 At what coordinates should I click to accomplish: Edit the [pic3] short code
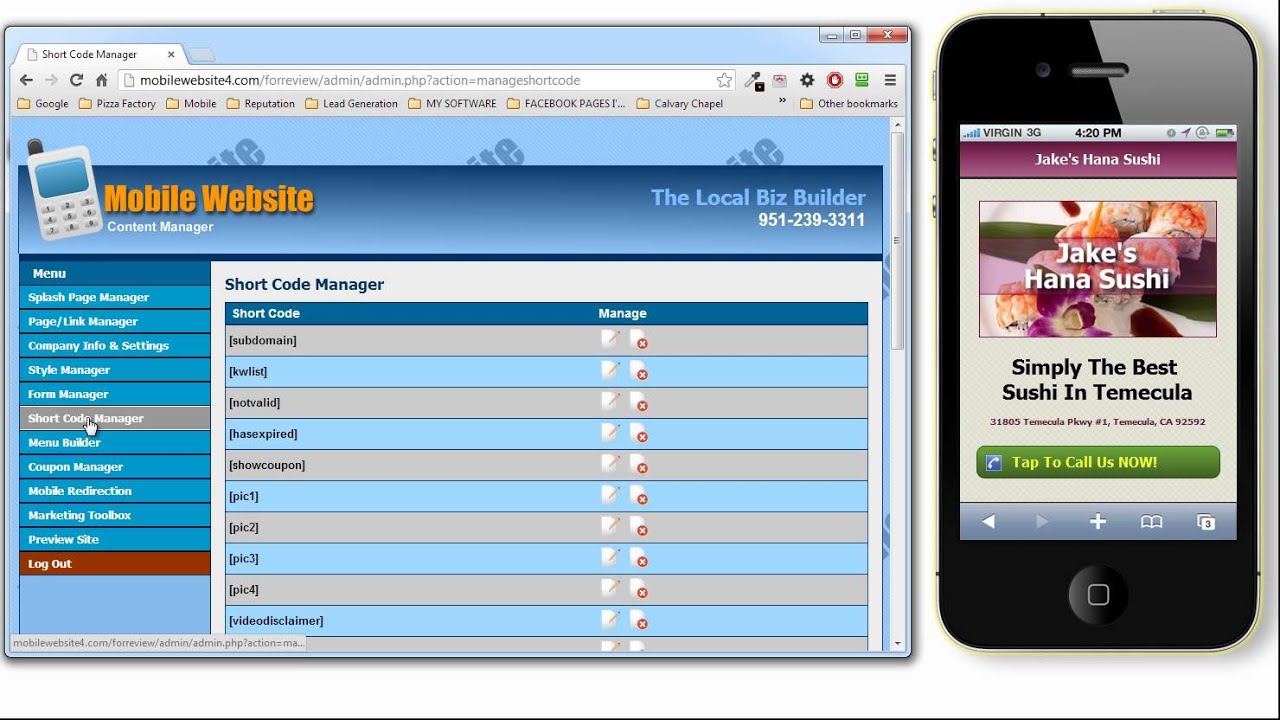(x=610, y=556)
